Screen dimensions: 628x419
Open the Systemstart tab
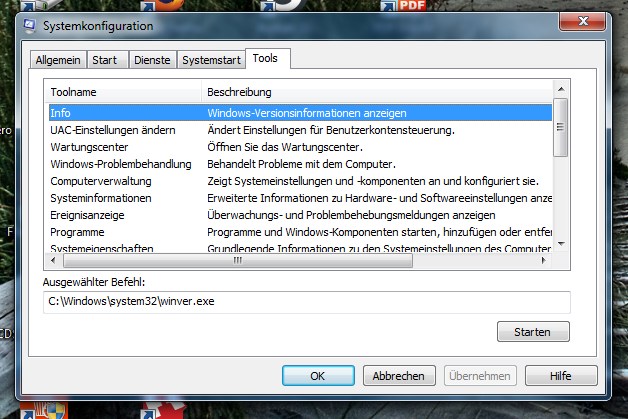click(211, 60)
